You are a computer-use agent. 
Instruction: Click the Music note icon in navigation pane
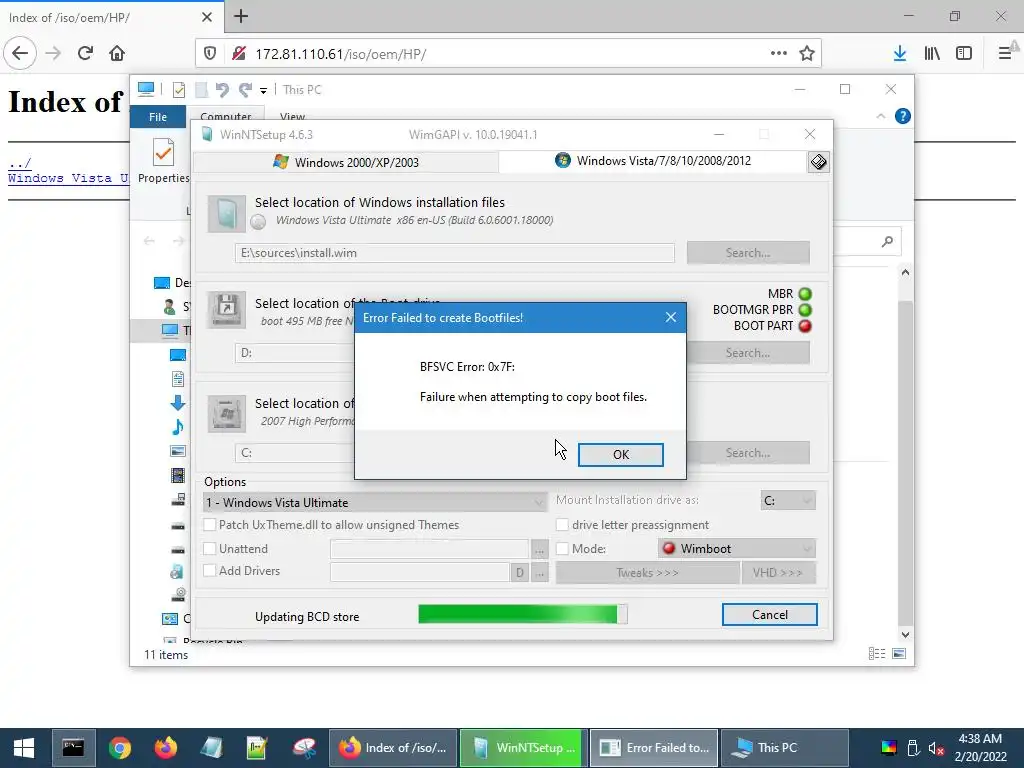(178, 427)
